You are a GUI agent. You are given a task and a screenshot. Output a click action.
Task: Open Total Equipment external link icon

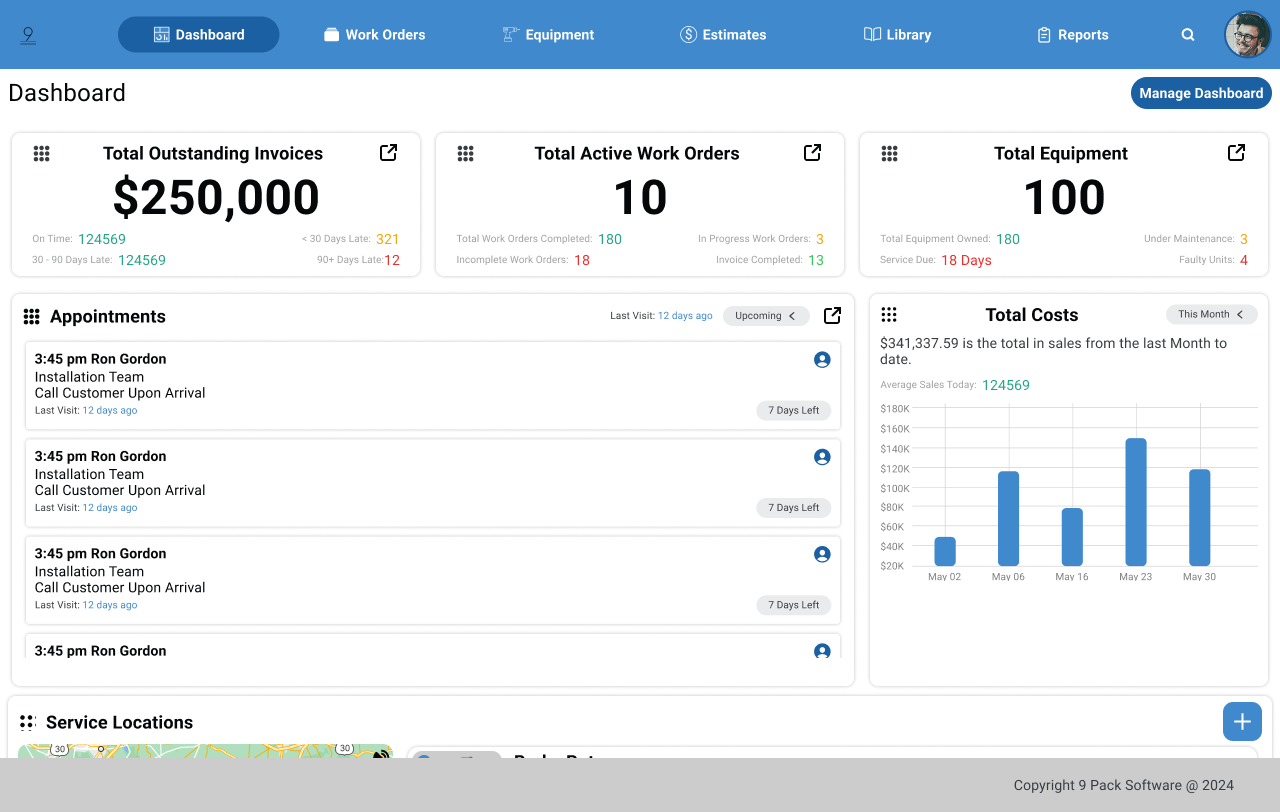point(1236,153)
